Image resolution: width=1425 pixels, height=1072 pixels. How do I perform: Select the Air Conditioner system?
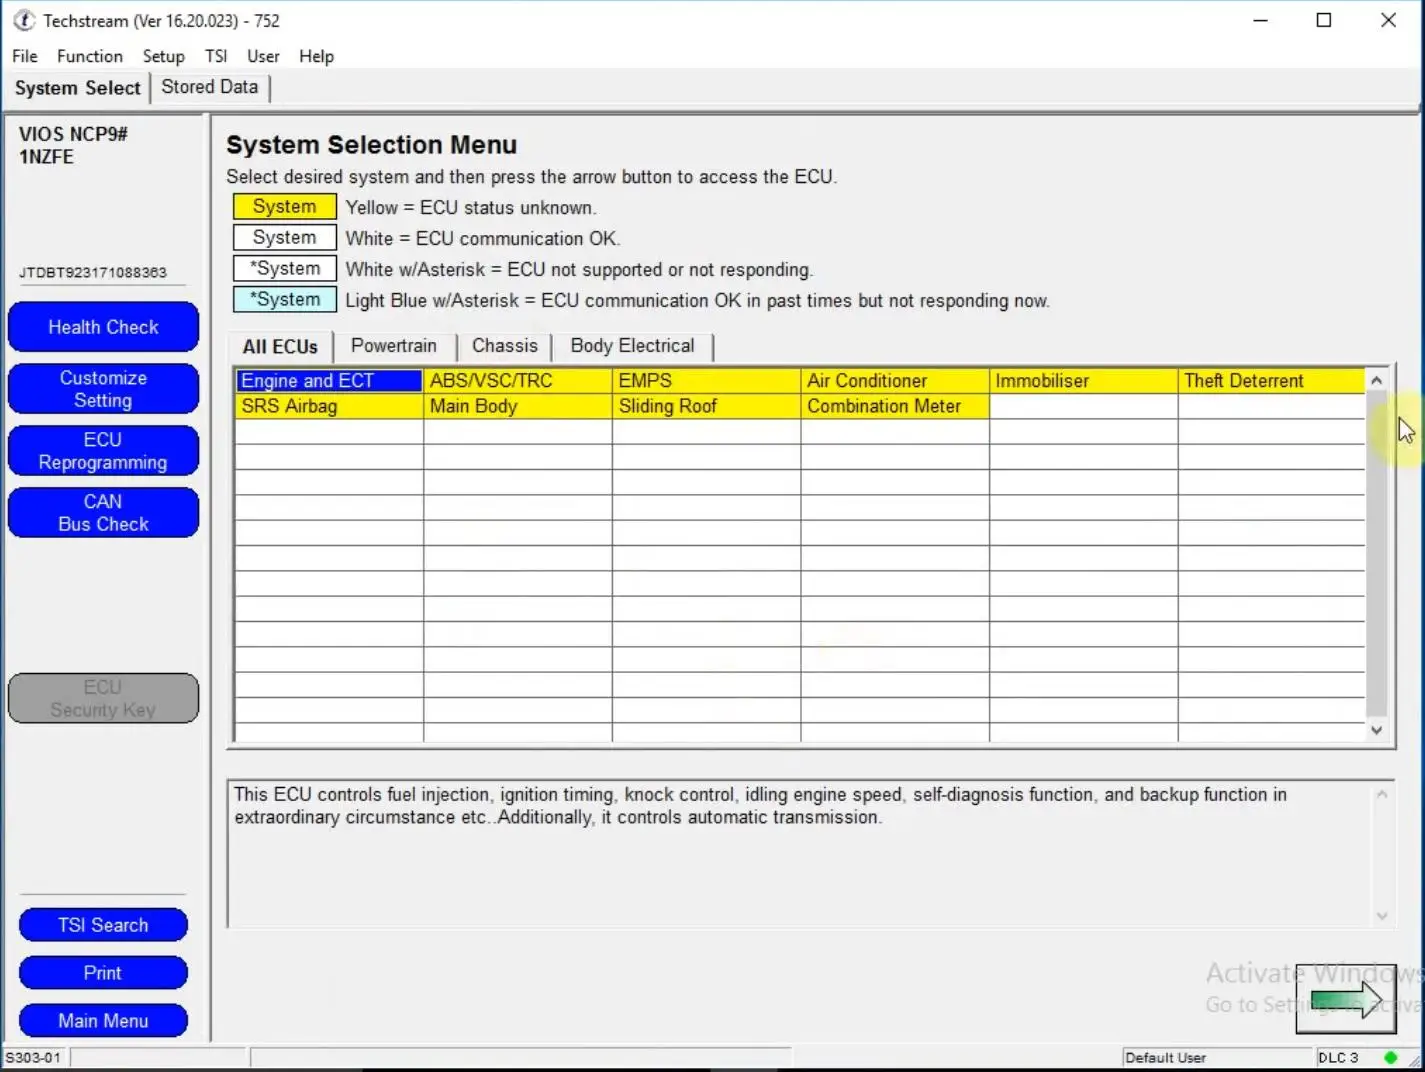tap(895, 381)
